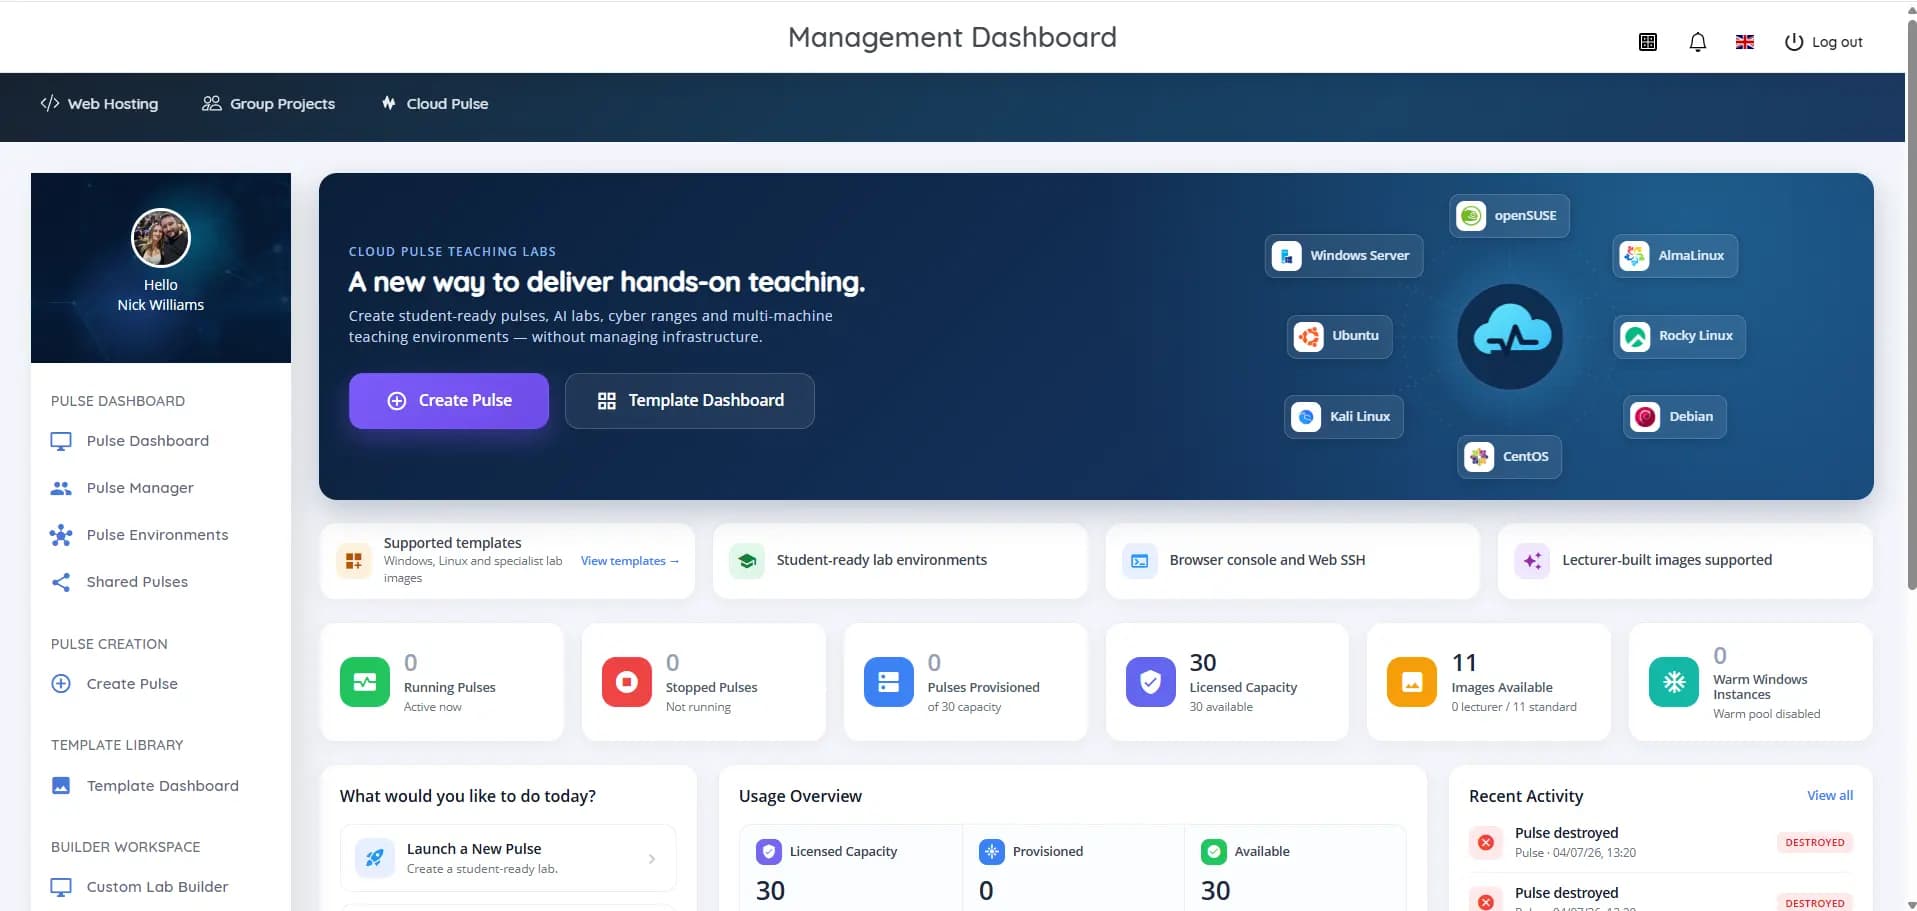Screen dimensions: 1917x911
Task: Open the notifications bell
Action: (x=1697, y=42)
